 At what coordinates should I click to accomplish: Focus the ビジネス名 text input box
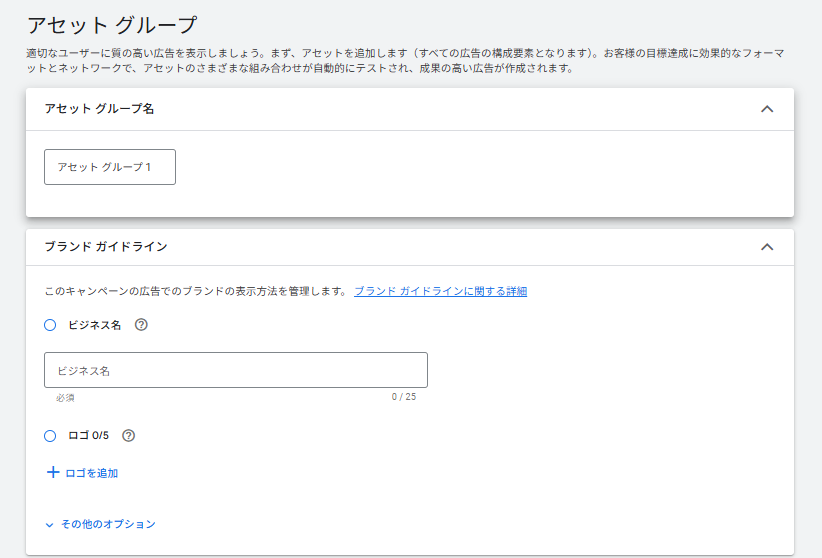coord(236,370)
